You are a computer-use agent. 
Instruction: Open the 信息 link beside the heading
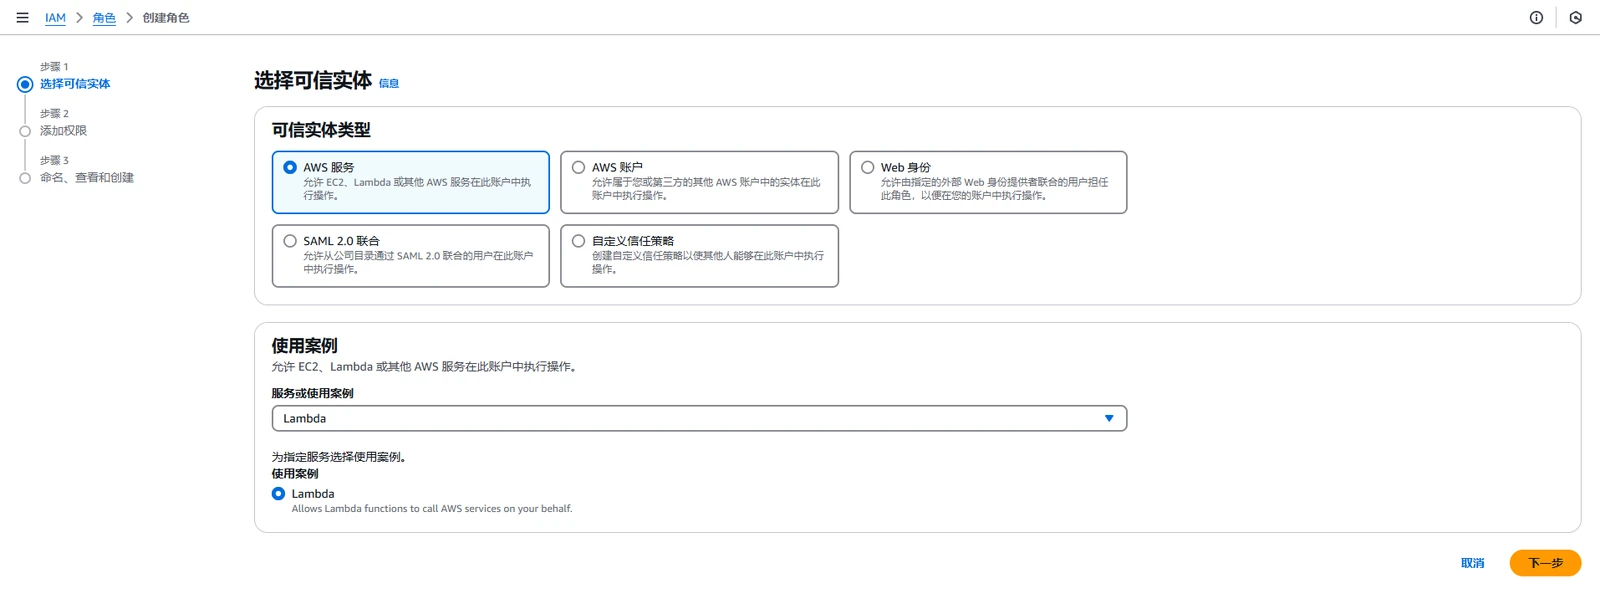[389, 84]
